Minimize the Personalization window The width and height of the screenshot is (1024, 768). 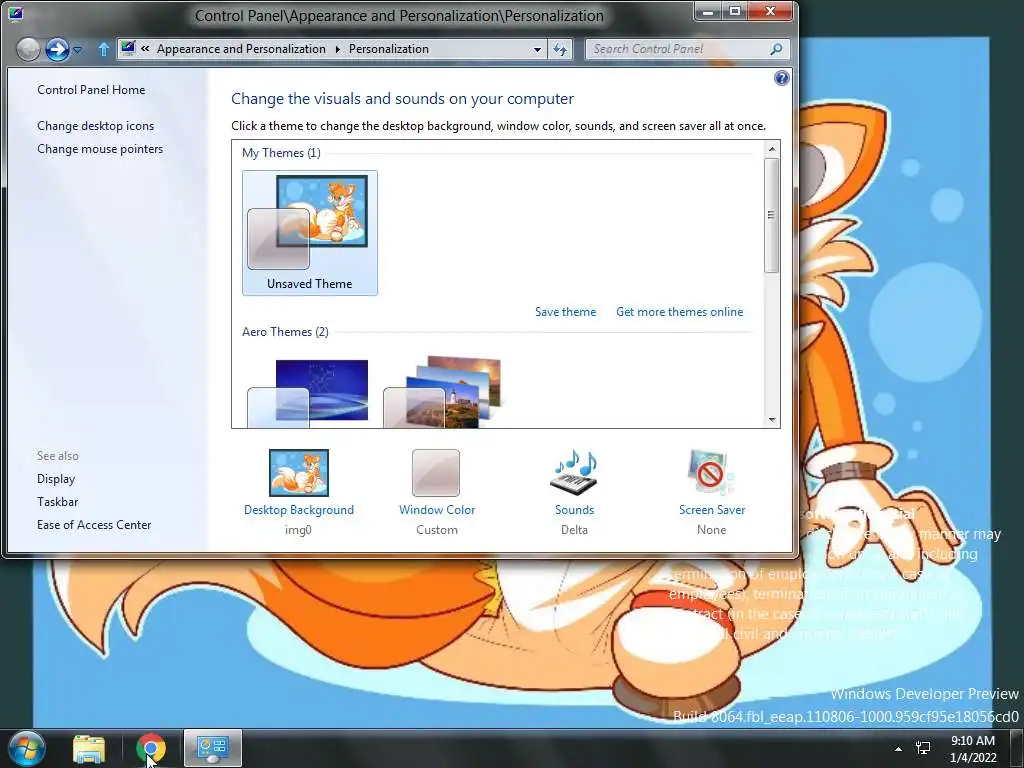coord(708,11)
